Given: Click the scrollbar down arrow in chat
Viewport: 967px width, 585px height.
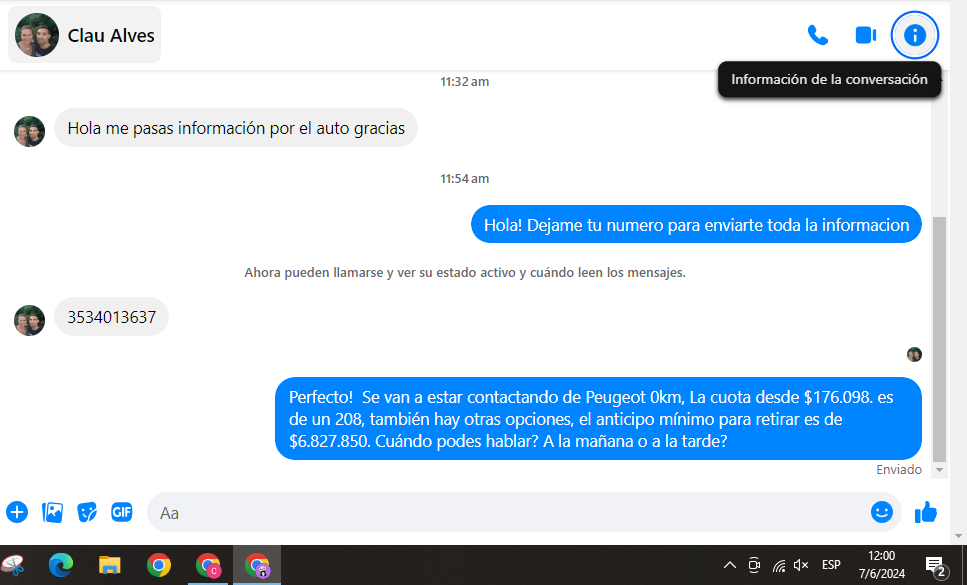Looking at the screenshot, I should (939, 470).
